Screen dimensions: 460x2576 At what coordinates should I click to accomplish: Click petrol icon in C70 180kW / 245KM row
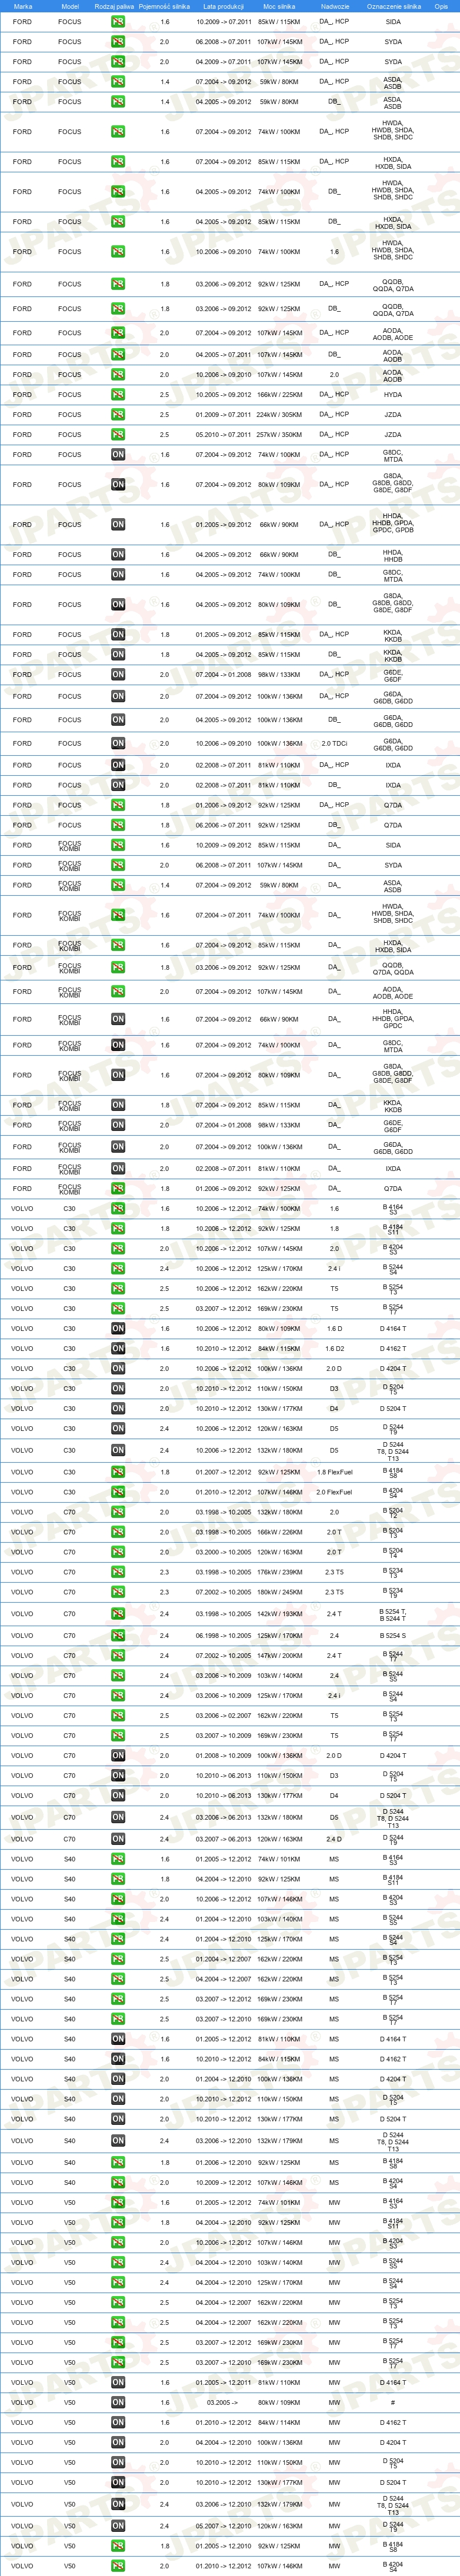[118, 1591]
